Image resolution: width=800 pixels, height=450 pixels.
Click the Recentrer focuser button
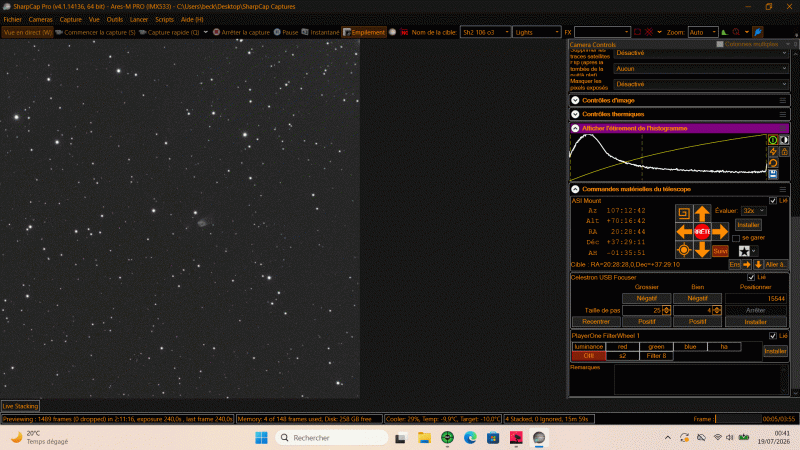pyautogui.click(x=596, y=322)
